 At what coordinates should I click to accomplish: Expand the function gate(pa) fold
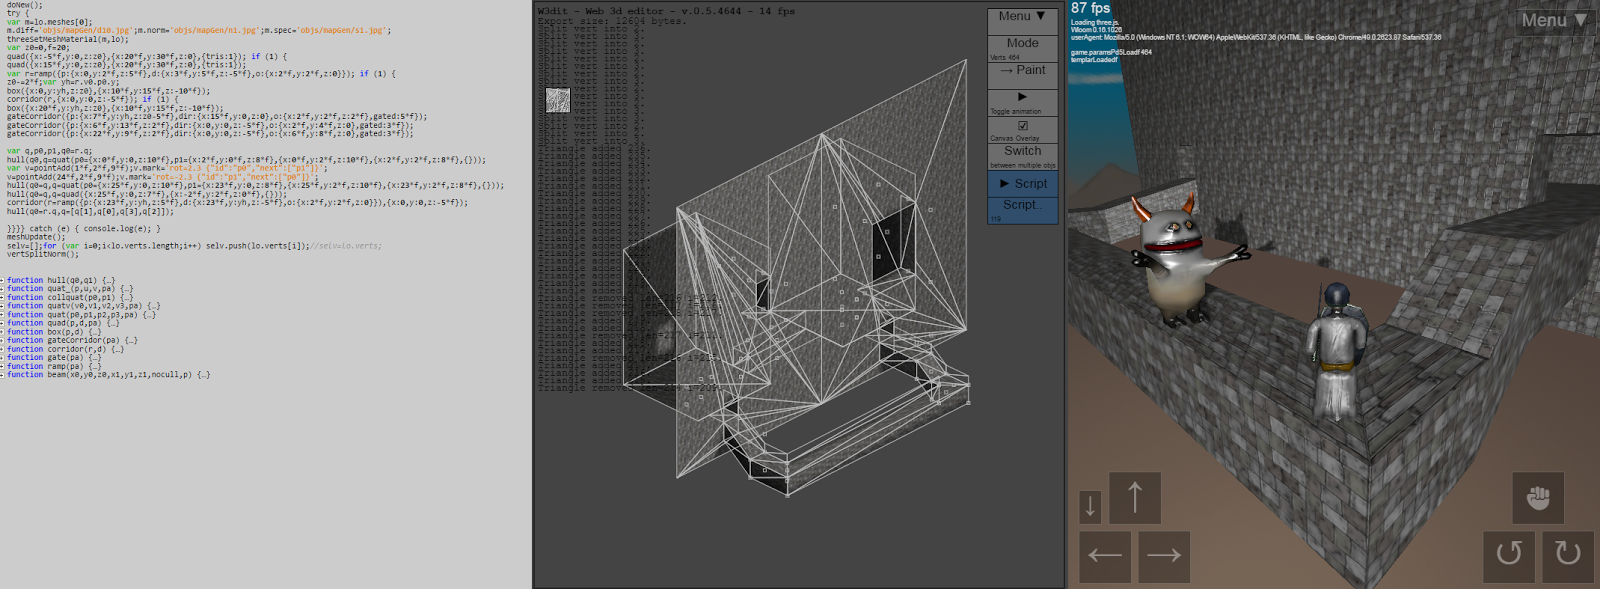(x=3, y=357)
